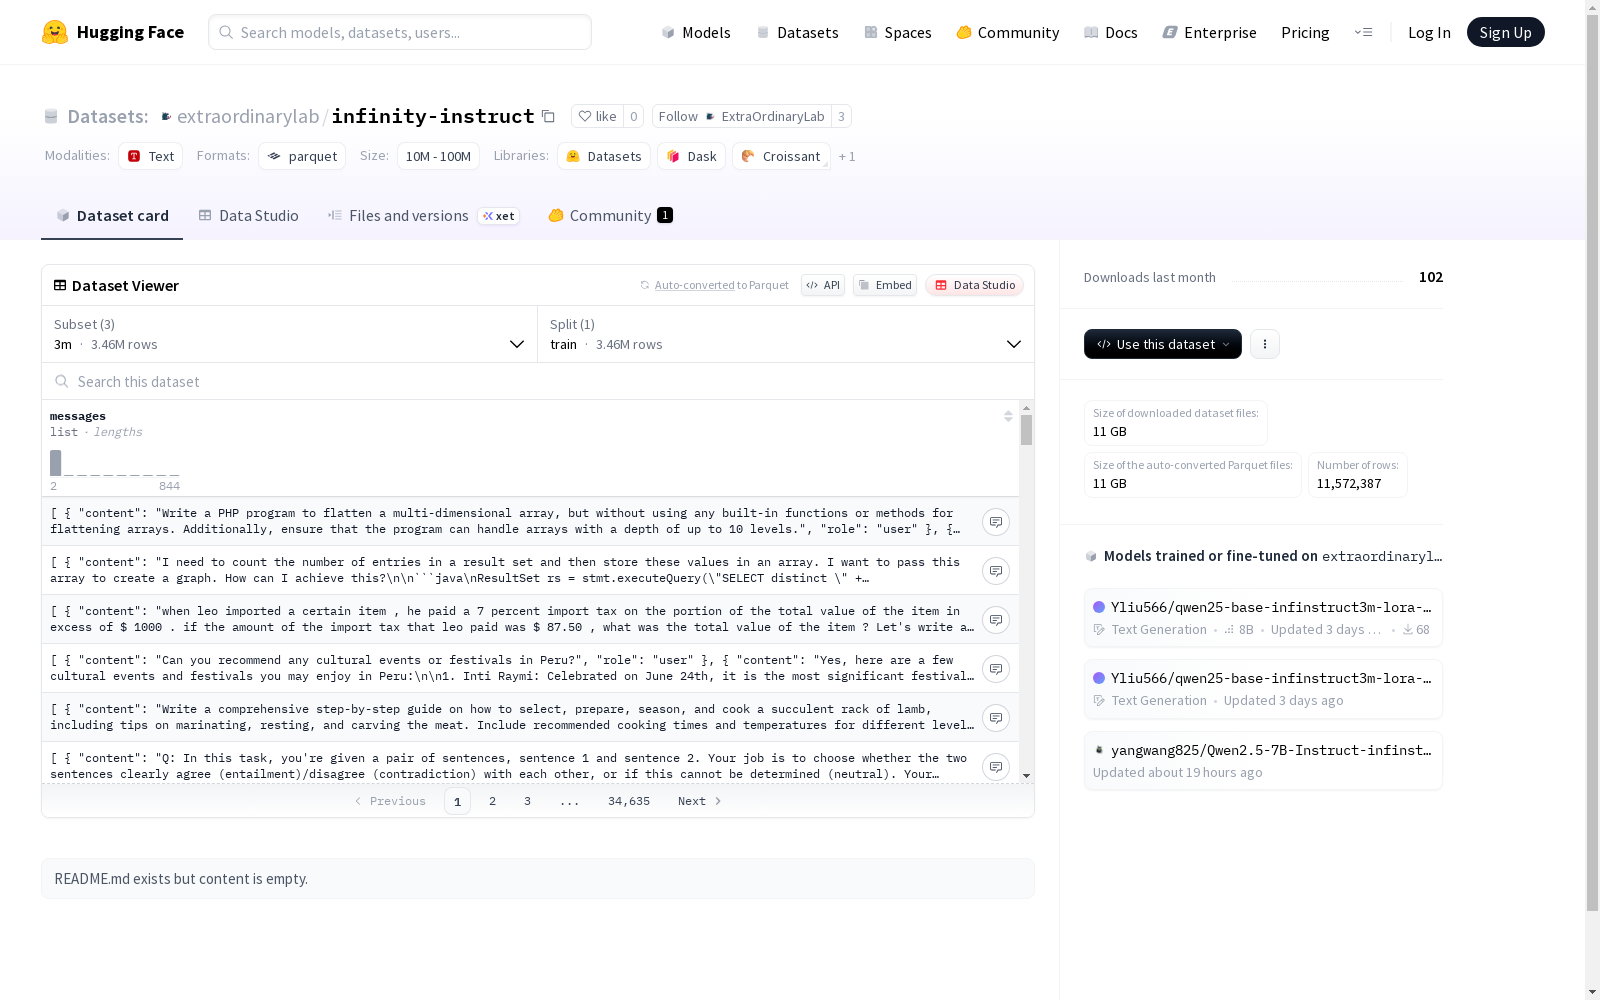1600x1000 pixels.
Task: Open conversation viewer for entailment task row
Action: coord(995,767)
